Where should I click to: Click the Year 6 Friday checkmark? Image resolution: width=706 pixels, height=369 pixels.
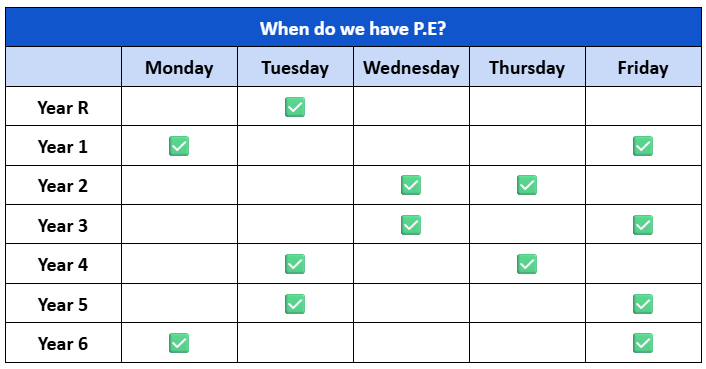click(643, 343)
